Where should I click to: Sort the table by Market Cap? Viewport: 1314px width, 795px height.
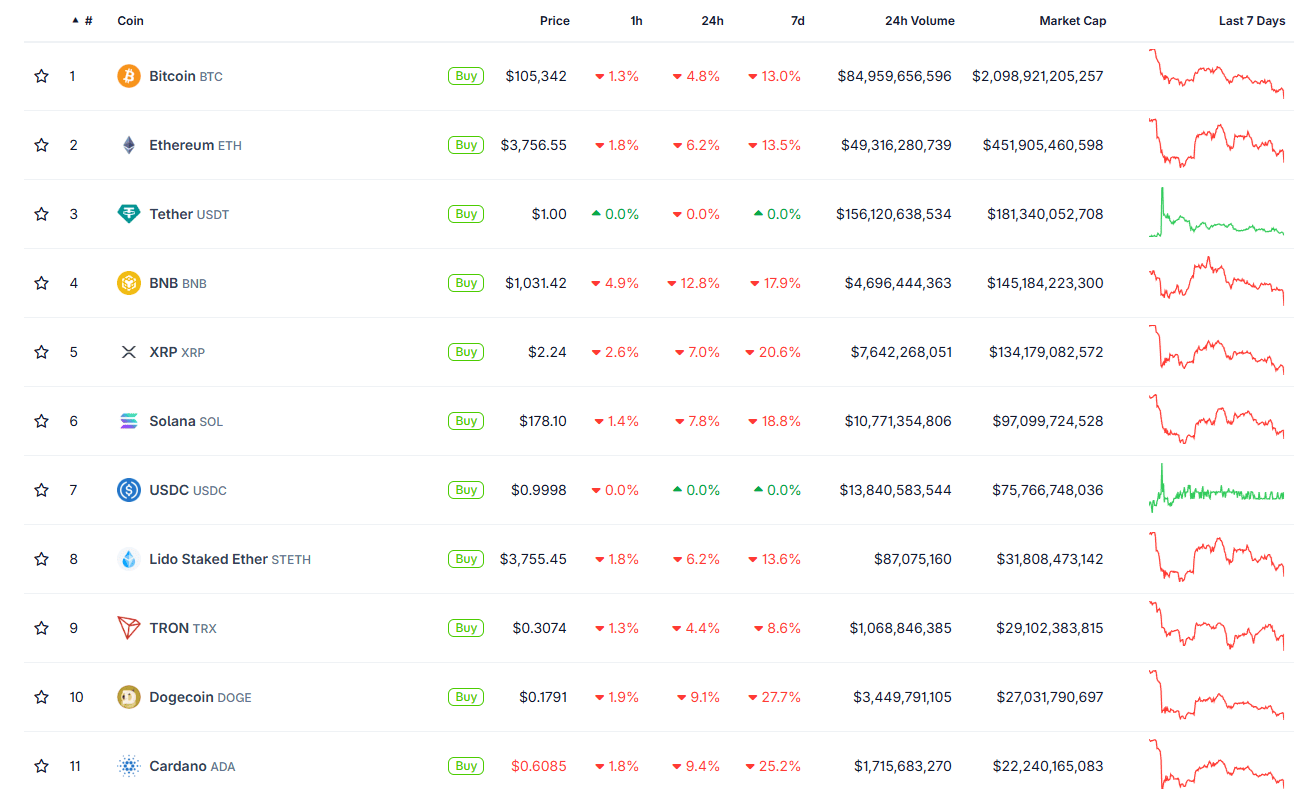pyautogui.click(x=1072, y=20)
